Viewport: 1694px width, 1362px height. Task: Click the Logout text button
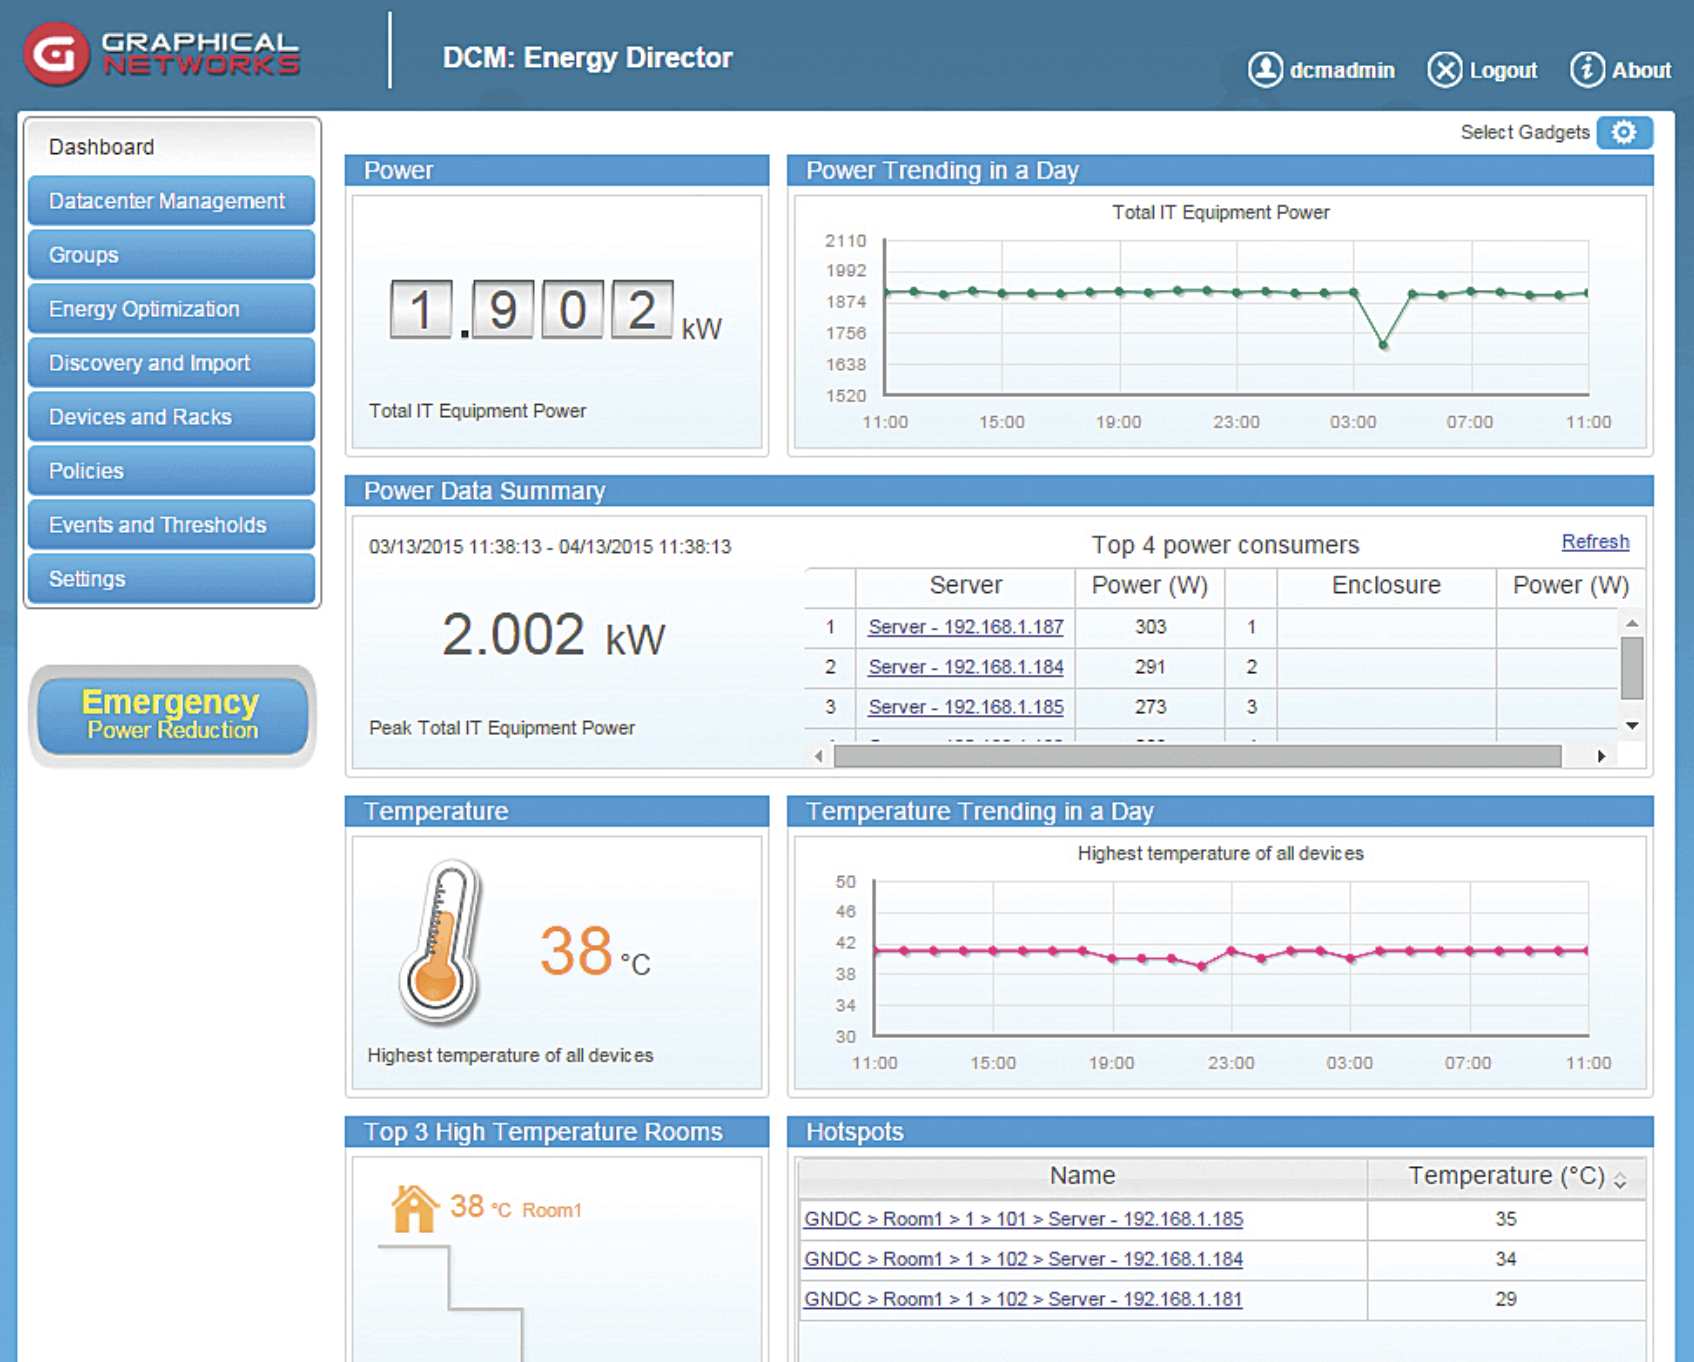1503,70
